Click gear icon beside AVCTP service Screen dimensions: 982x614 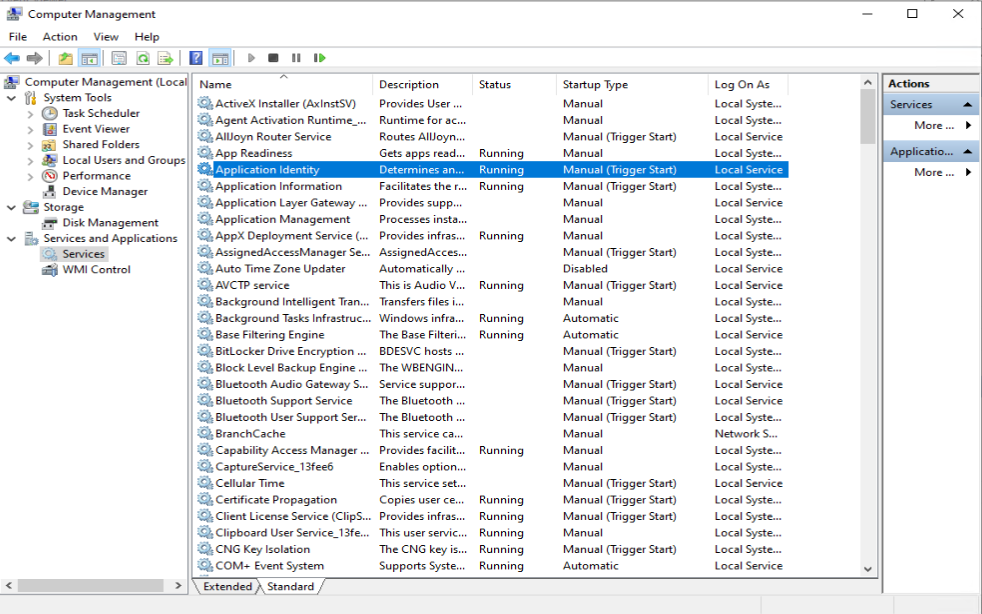[205, 284]
